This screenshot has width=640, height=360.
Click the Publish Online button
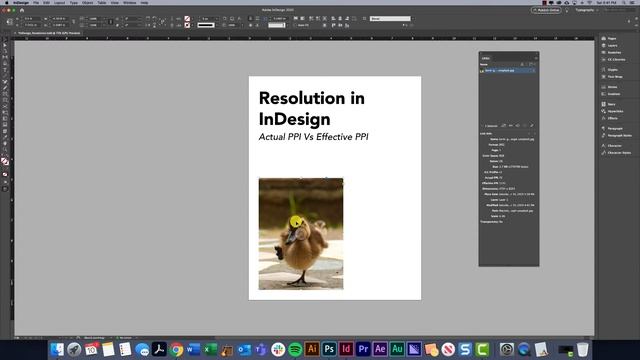click(x=546, y=10)
